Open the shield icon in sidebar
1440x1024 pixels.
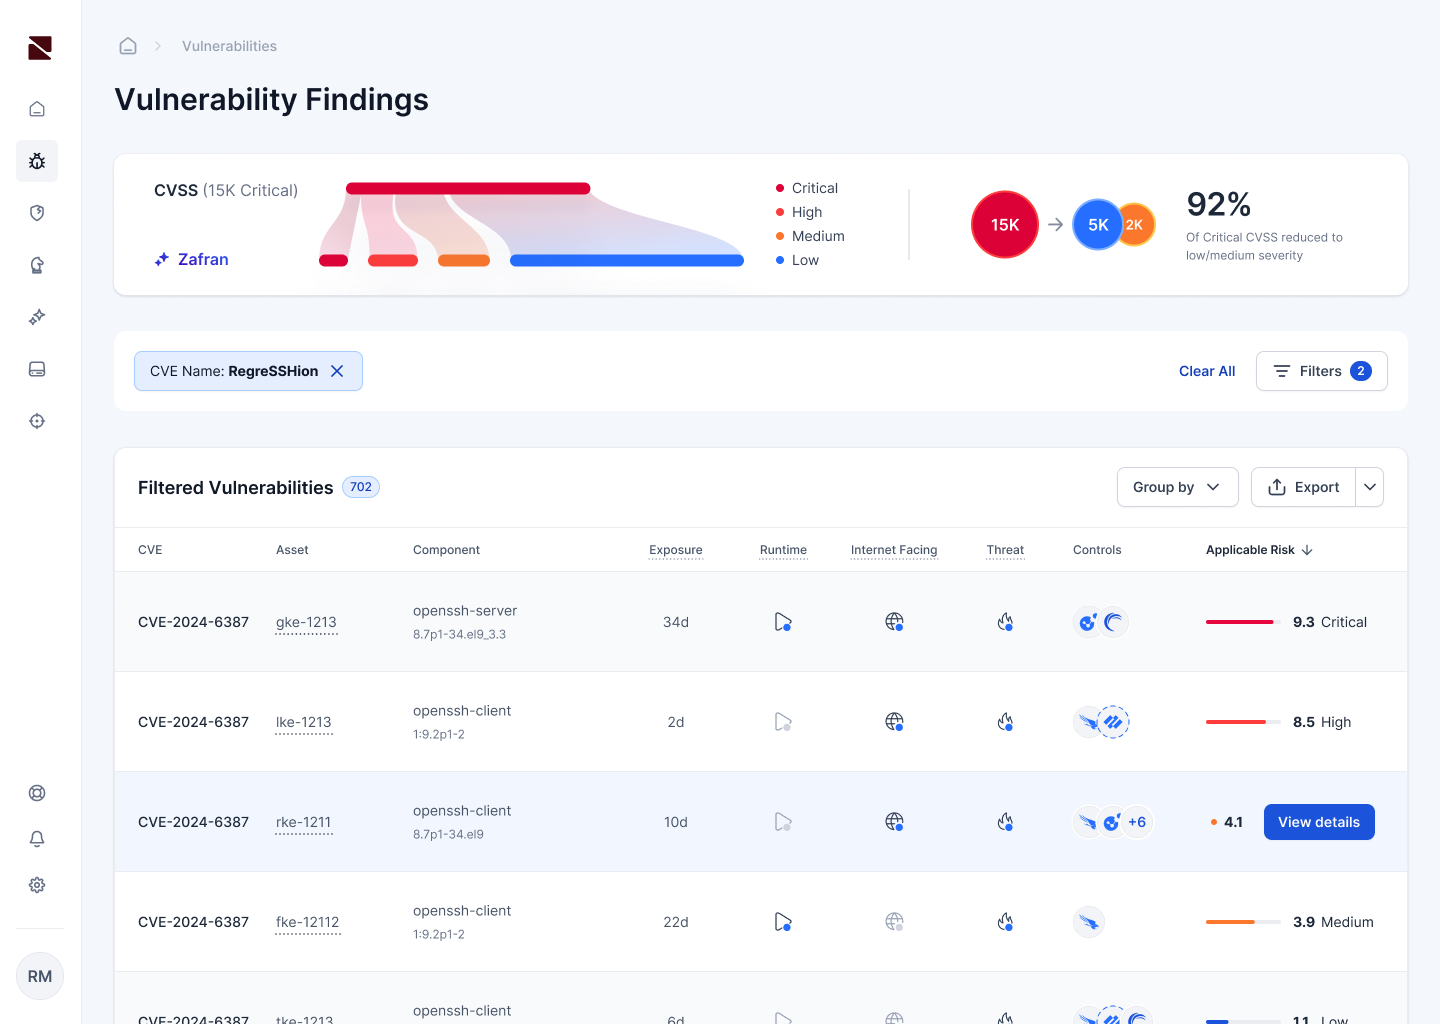(37, 213)
